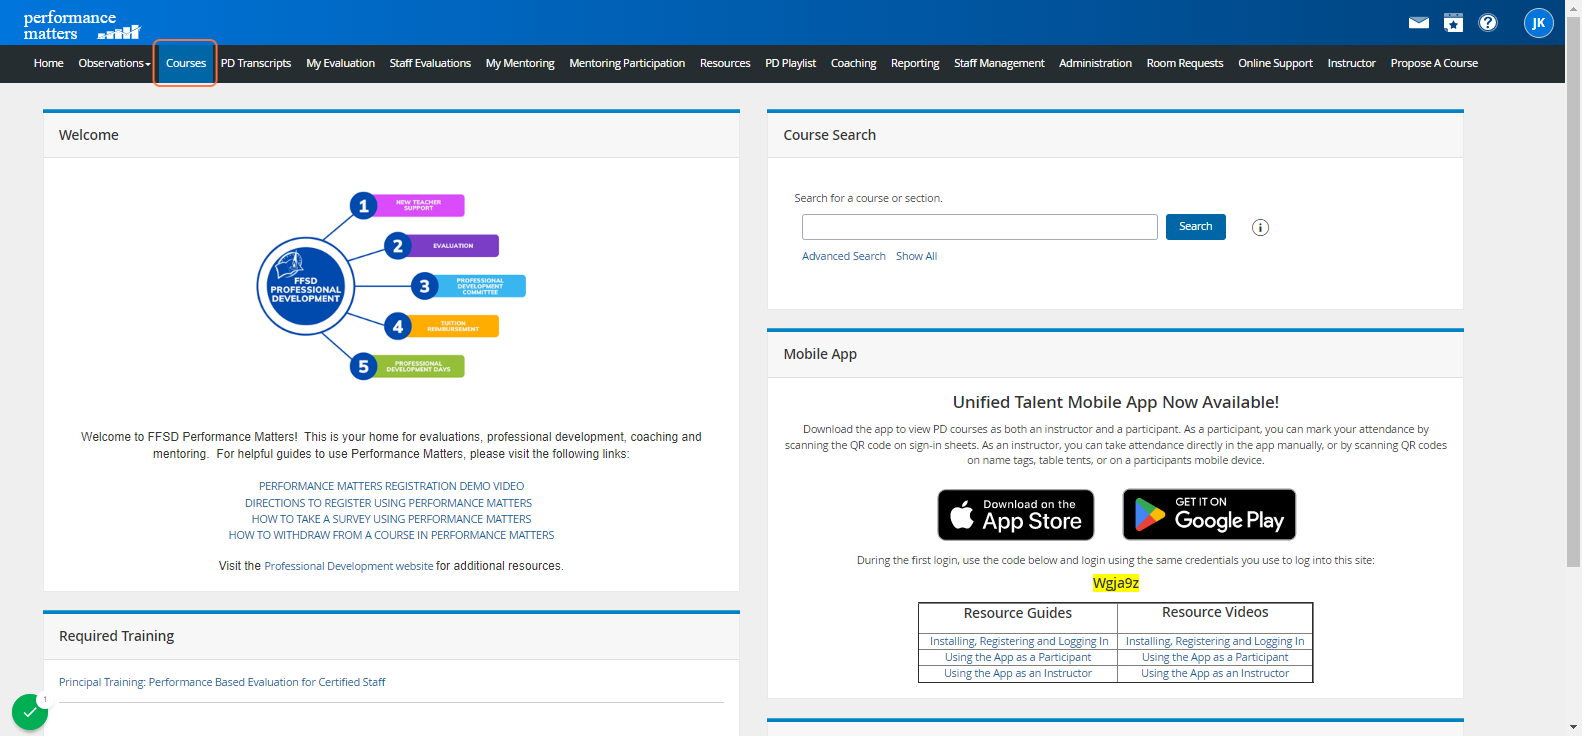Open Online Support

1275,63
